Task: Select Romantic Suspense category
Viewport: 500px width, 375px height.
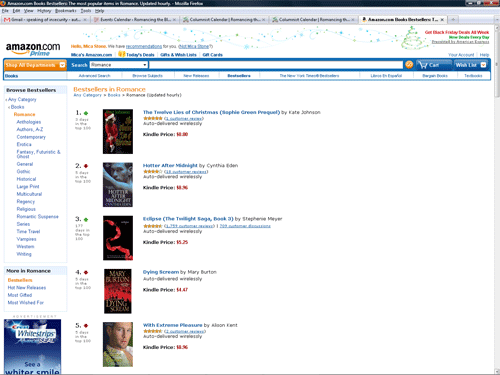Action: point(37,217)
